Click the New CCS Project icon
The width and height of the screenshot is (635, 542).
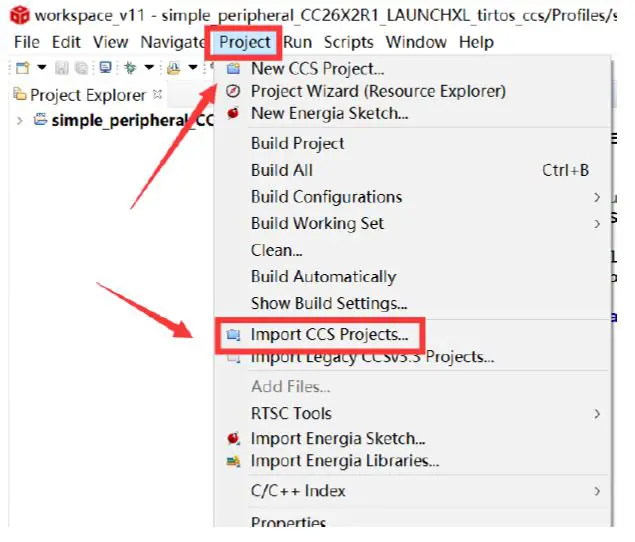pos(233,69)
